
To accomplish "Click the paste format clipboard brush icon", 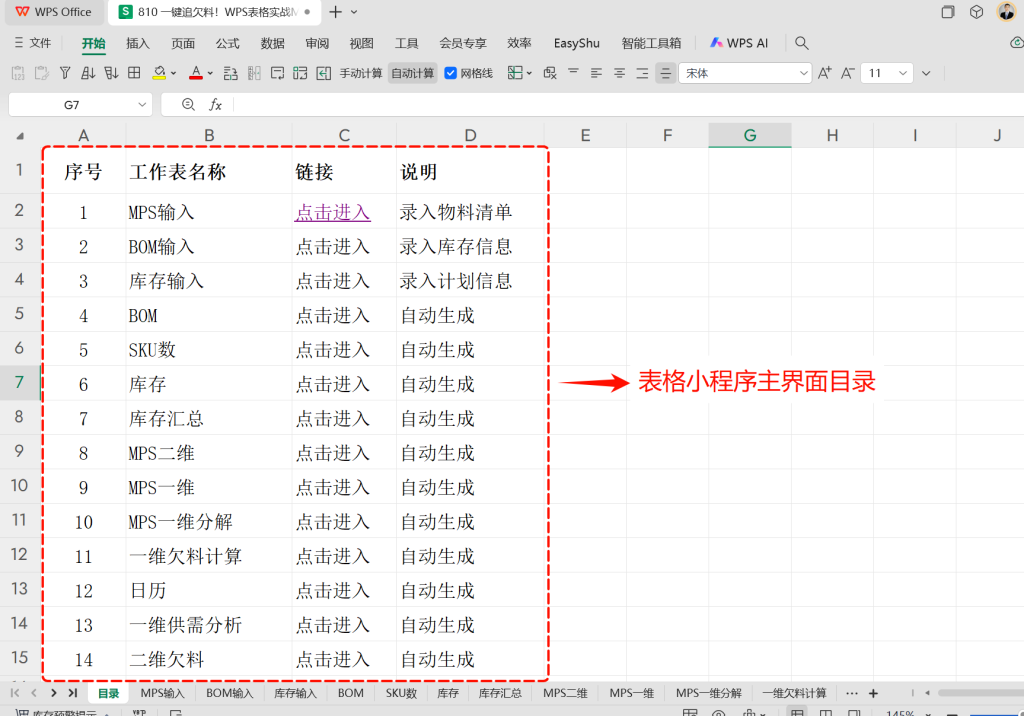I will pos(42,73).
